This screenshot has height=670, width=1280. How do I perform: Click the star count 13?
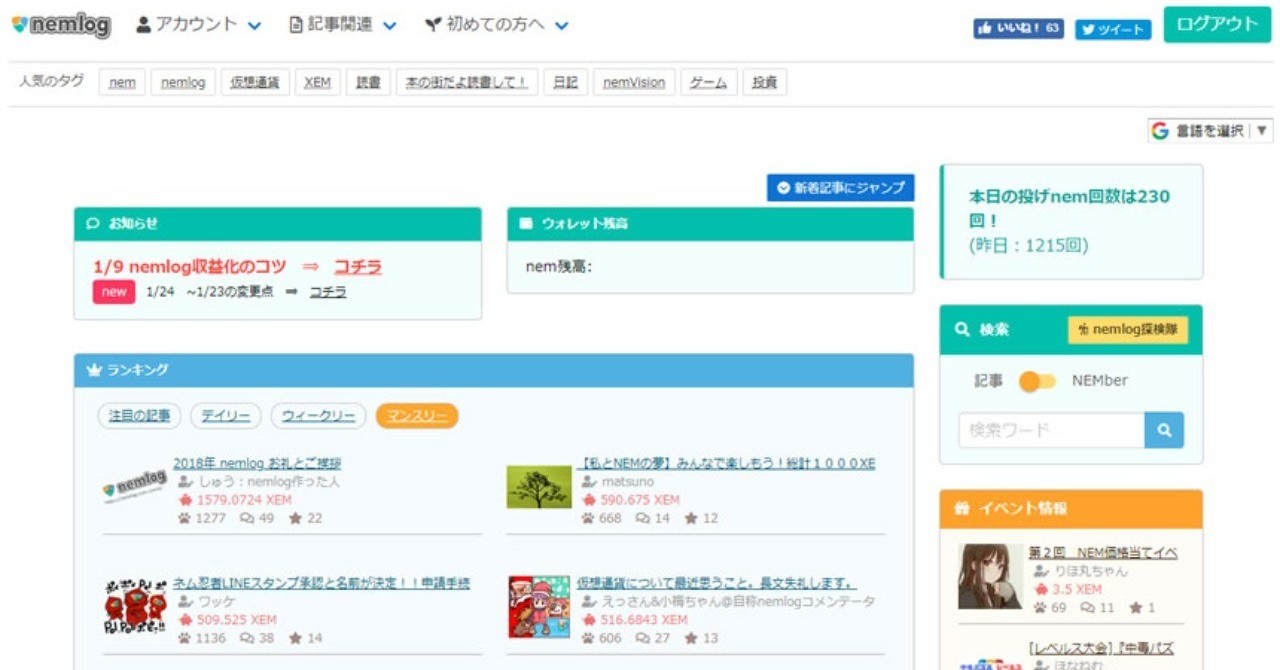point(701,638)
